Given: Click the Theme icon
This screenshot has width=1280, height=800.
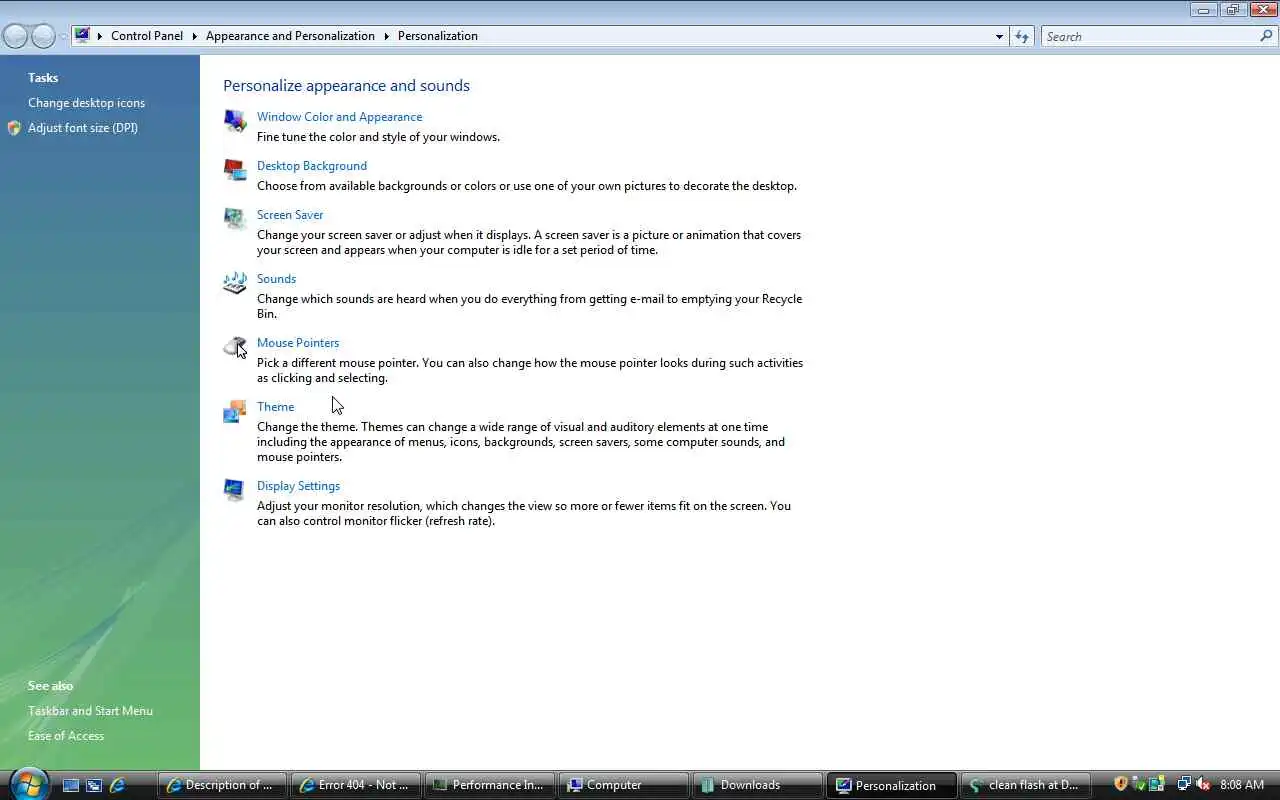Looking at the screenshot, I should 235,411.
